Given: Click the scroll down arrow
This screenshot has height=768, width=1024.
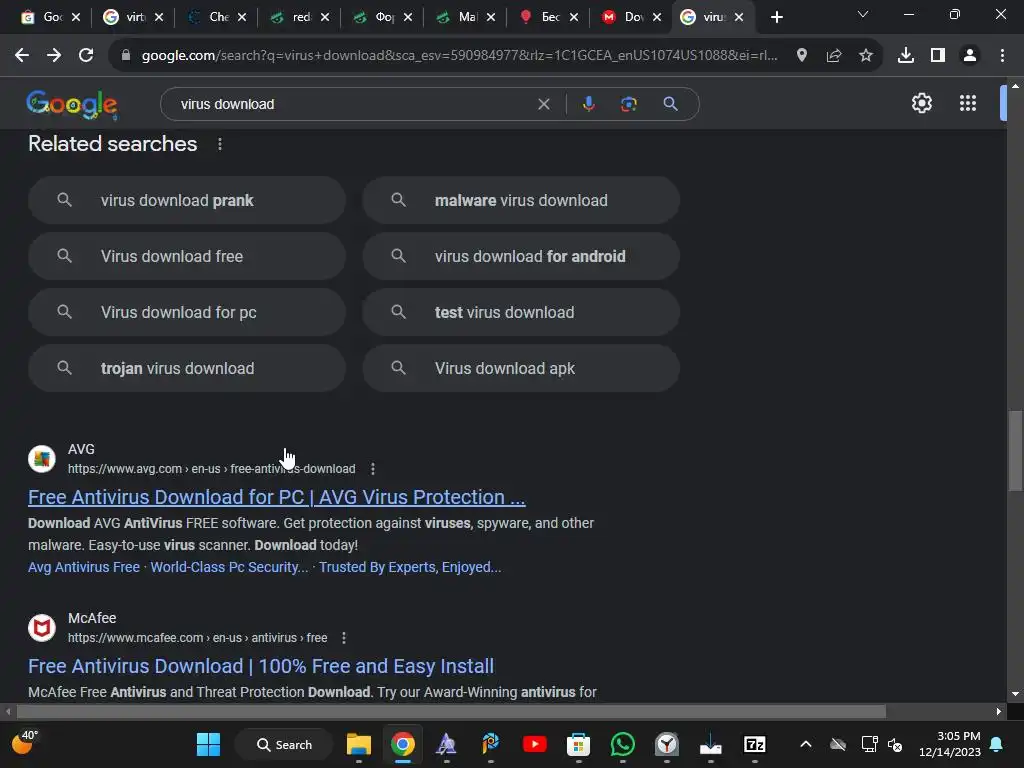Looking at the screenshot, I should coord(1015,694).
